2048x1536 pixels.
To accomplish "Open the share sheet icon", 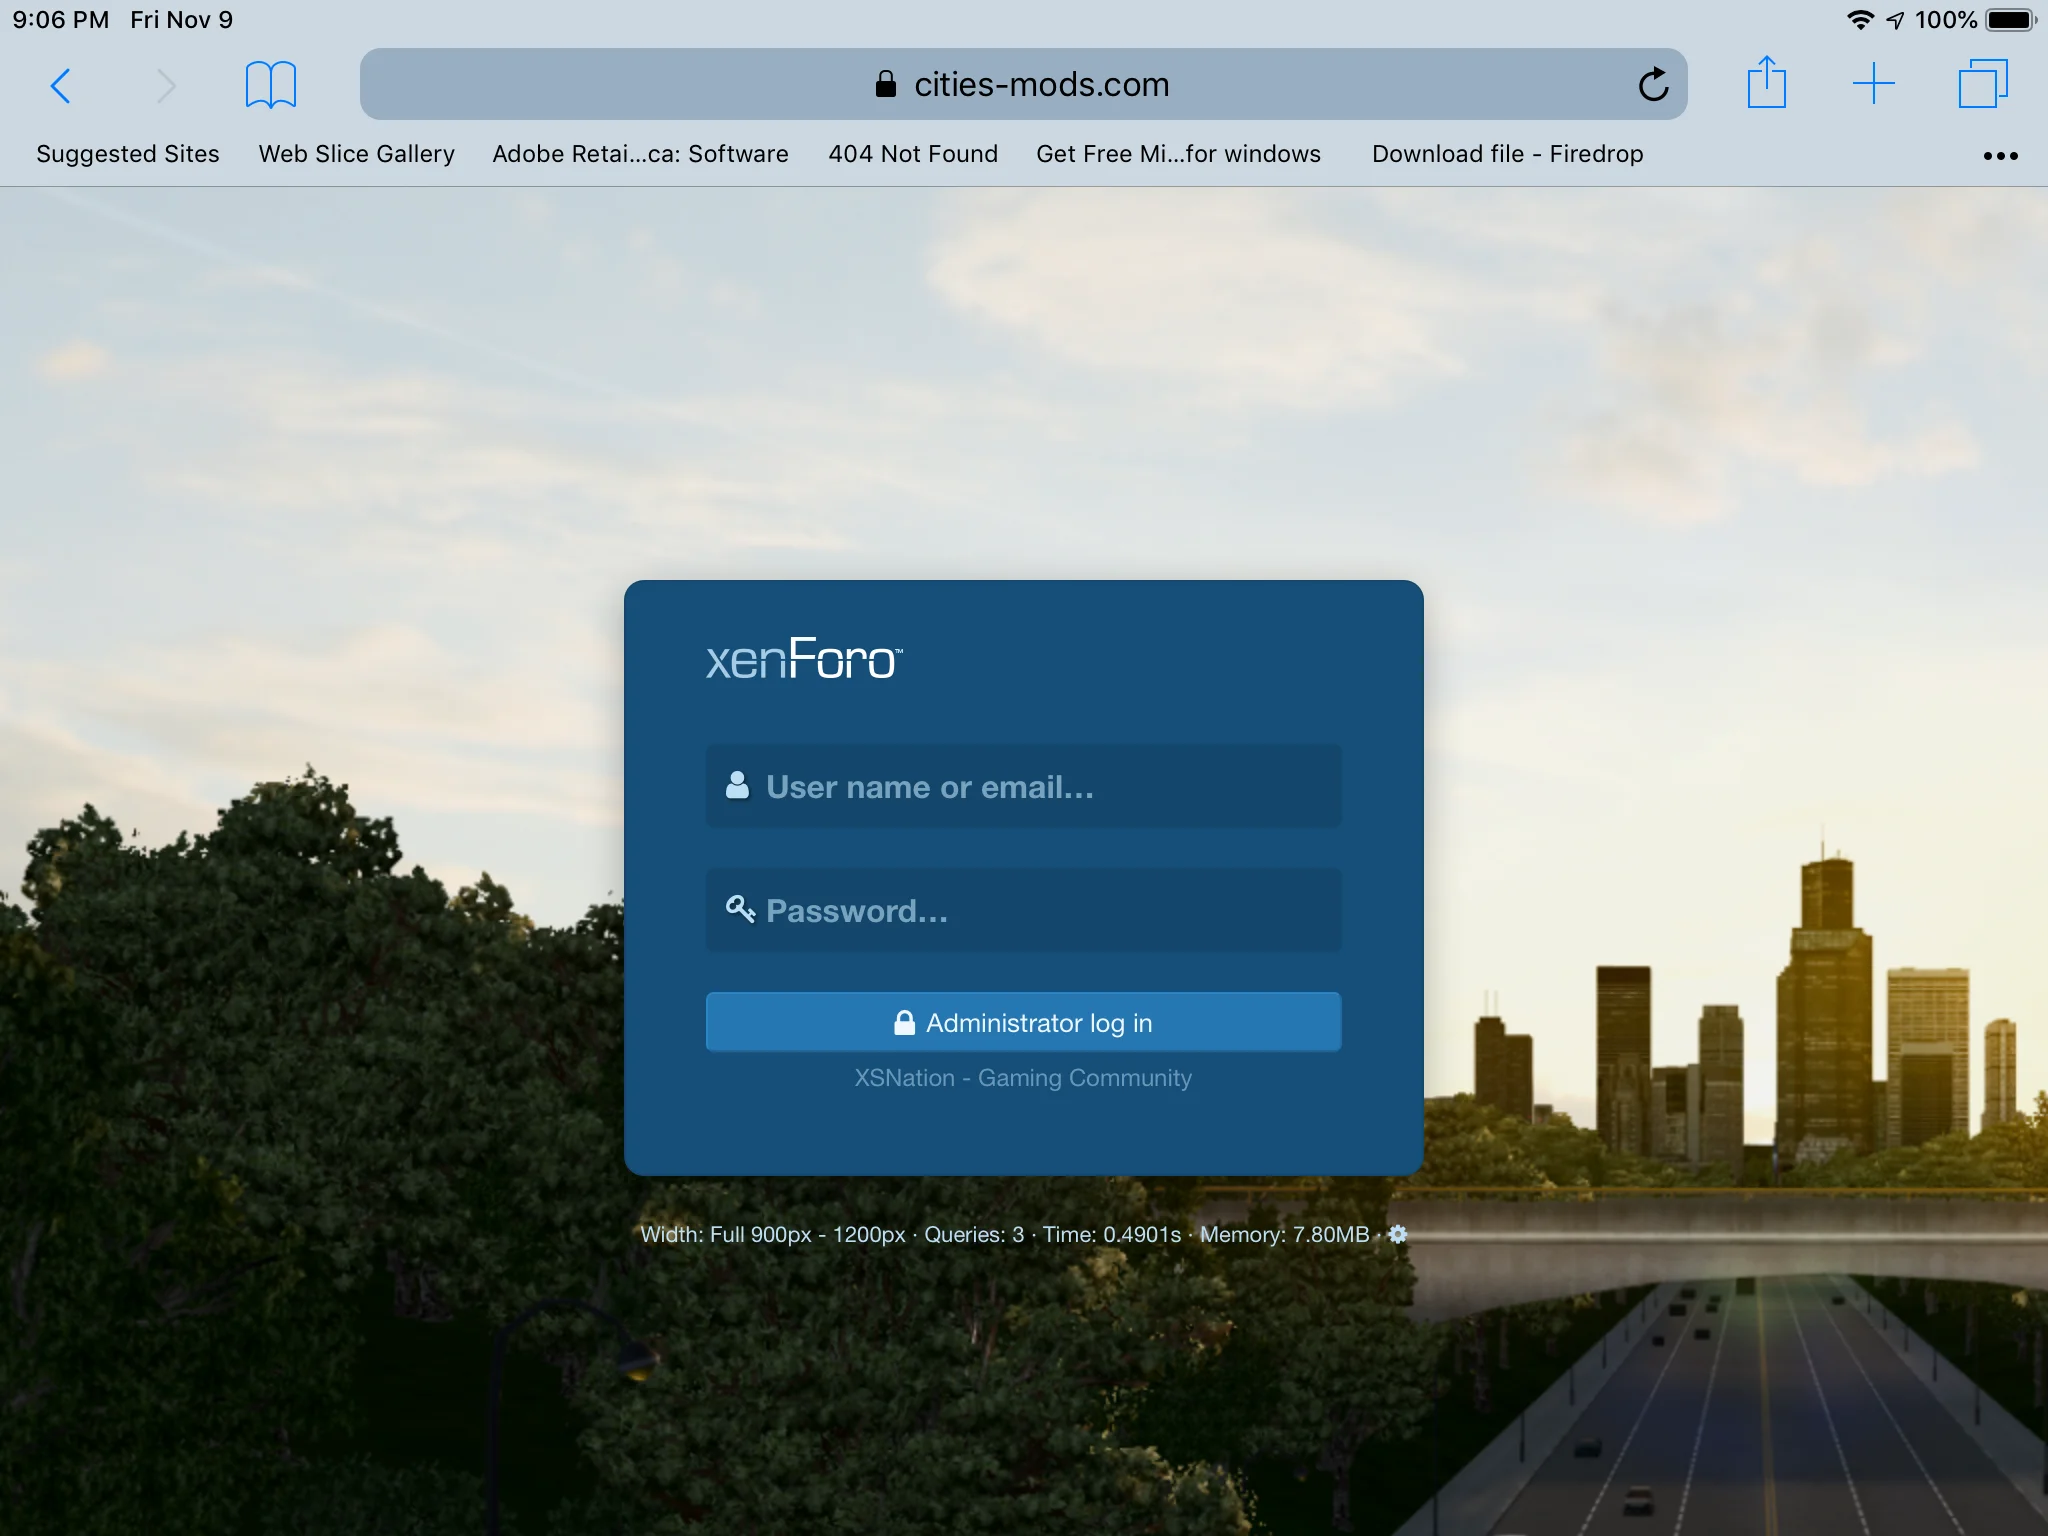I will pyautogui.click(x=1767, y=83).
